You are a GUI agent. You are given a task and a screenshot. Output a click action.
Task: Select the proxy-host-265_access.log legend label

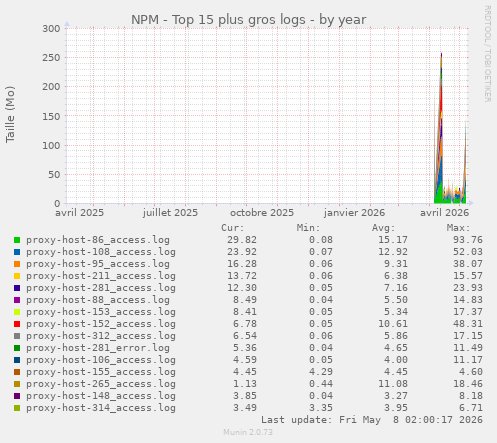point(101,384)
